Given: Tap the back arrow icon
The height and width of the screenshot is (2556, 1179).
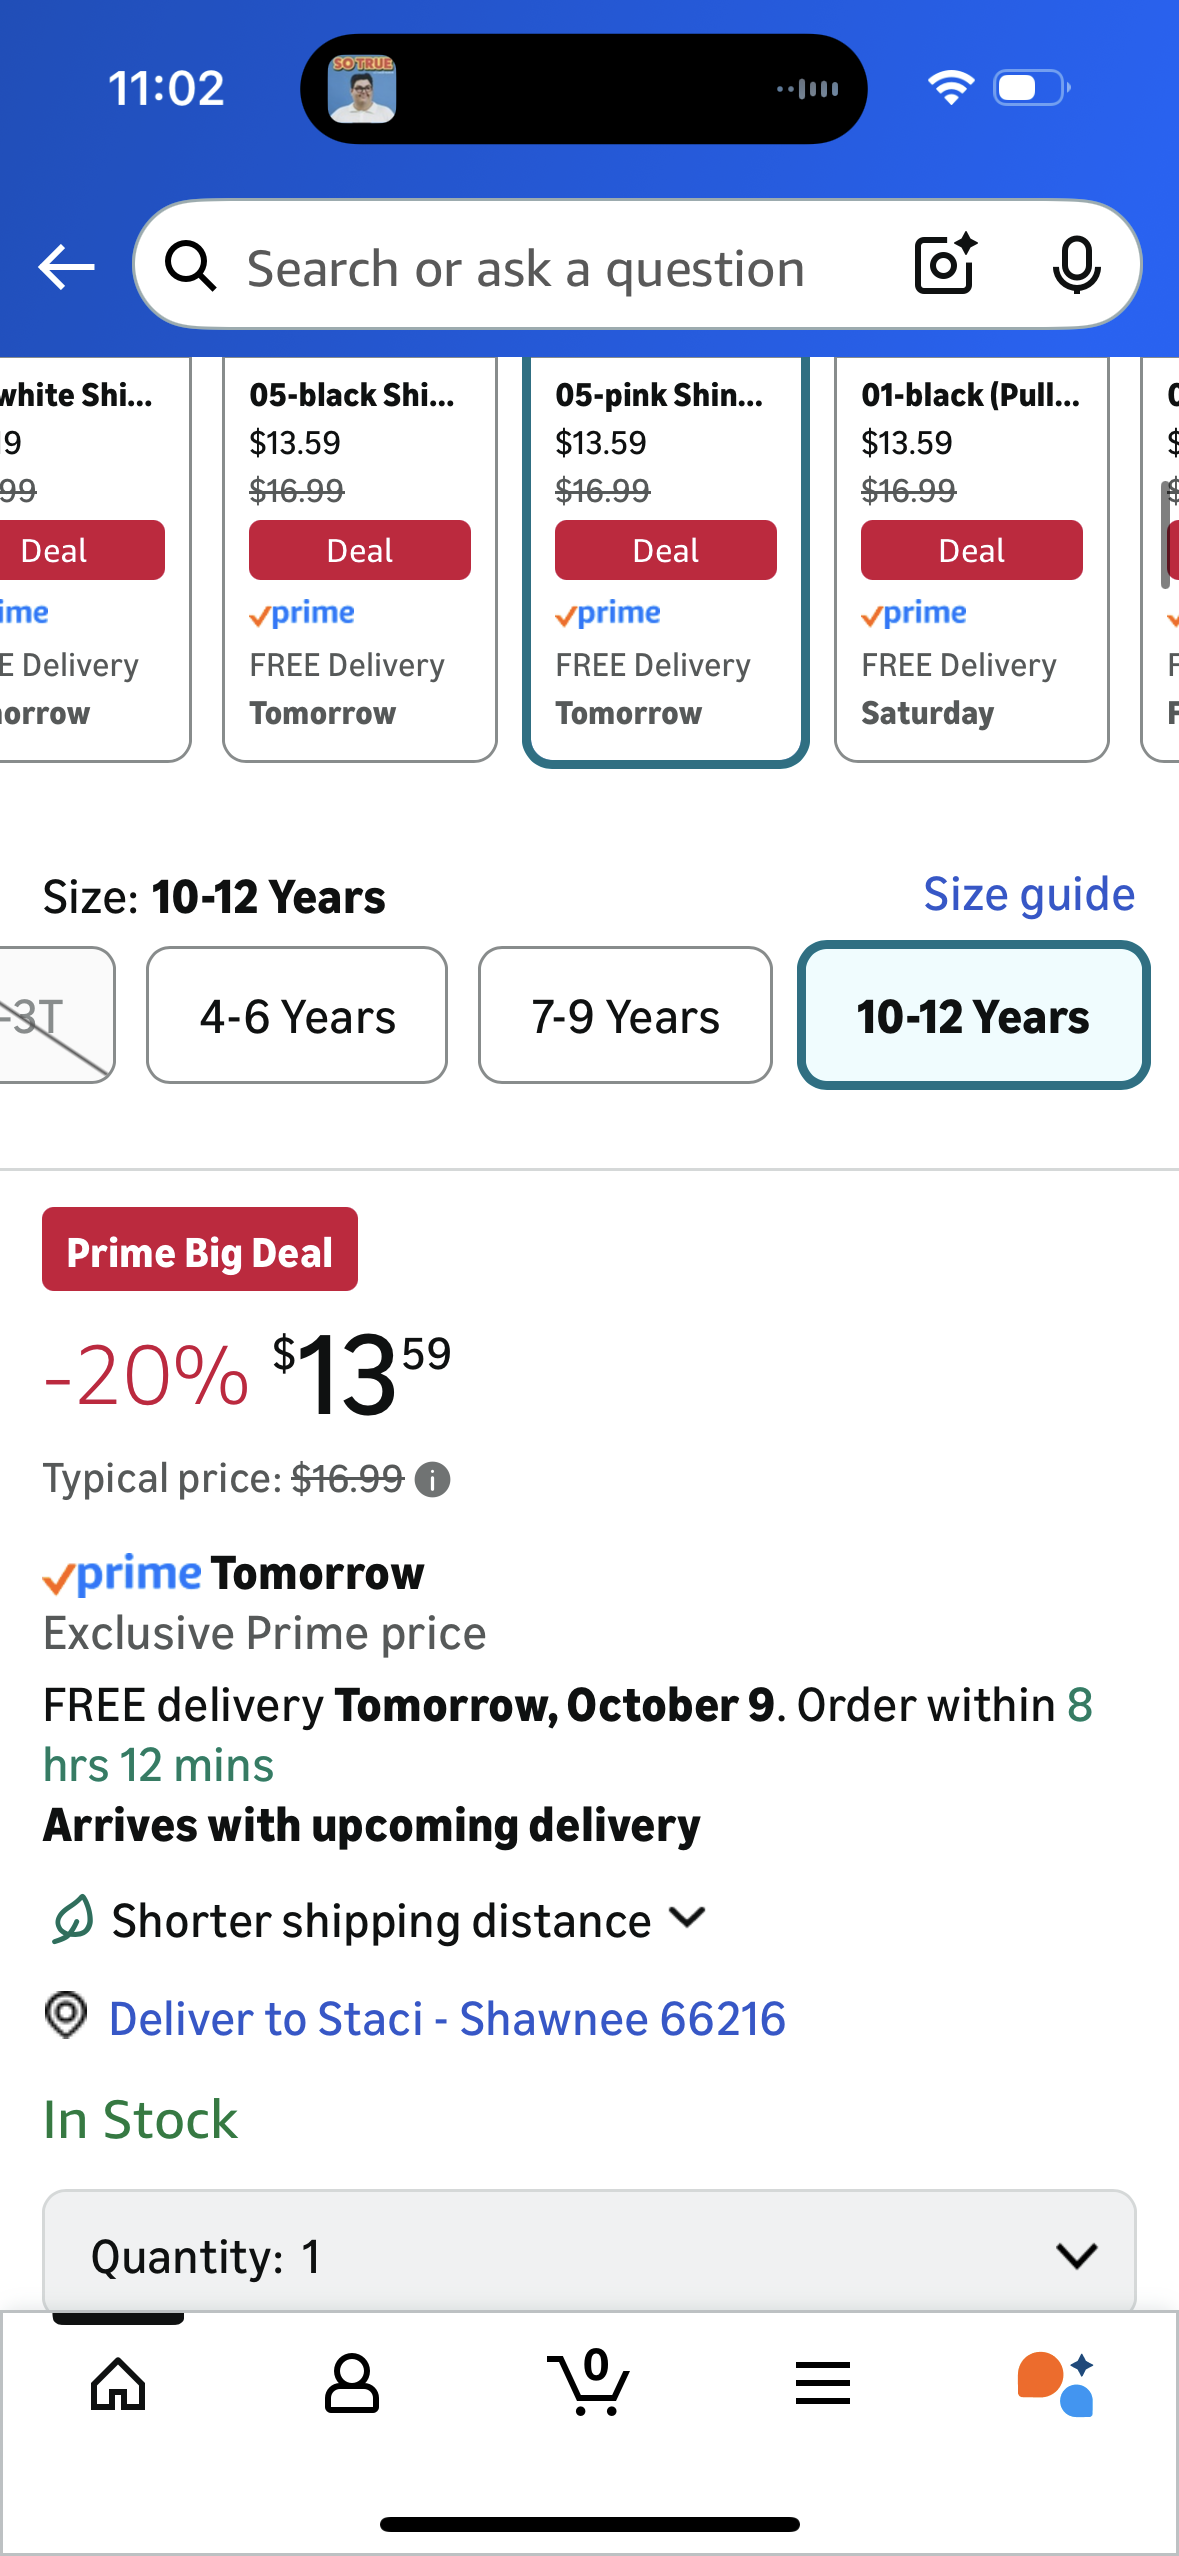Looking at the screenshot, I should 66,267.
